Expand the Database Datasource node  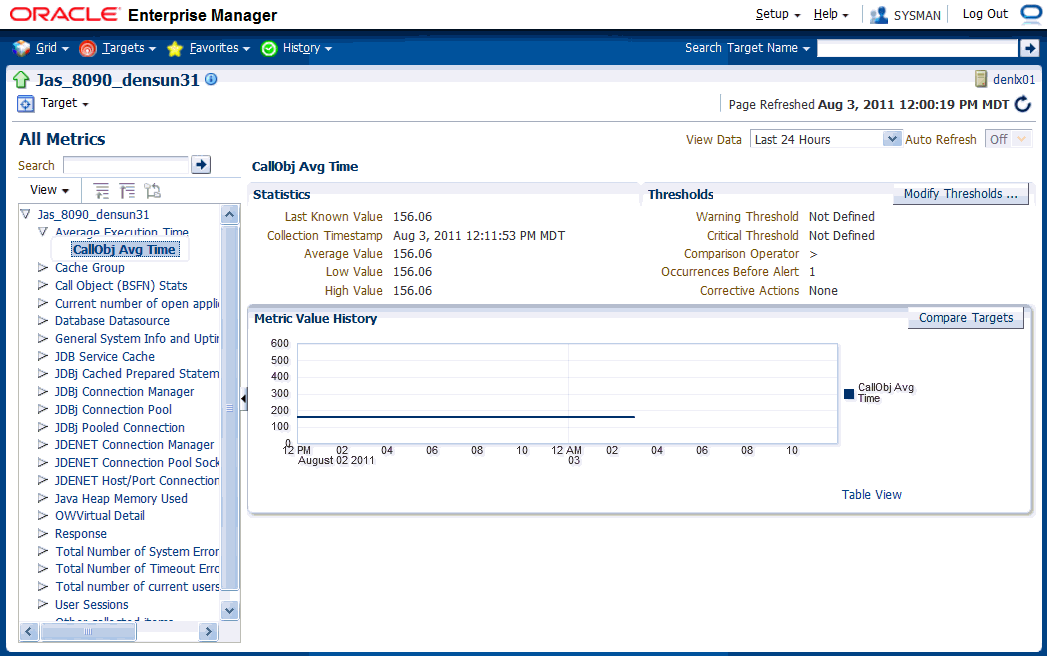(x=43, y=321)
